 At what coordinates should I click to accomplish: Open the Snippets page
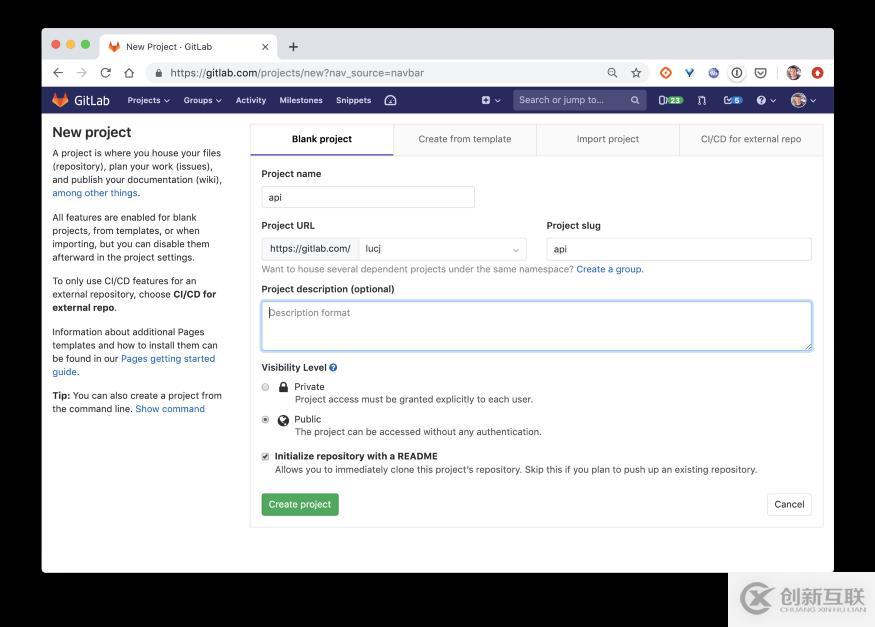[x=353, y=100]
